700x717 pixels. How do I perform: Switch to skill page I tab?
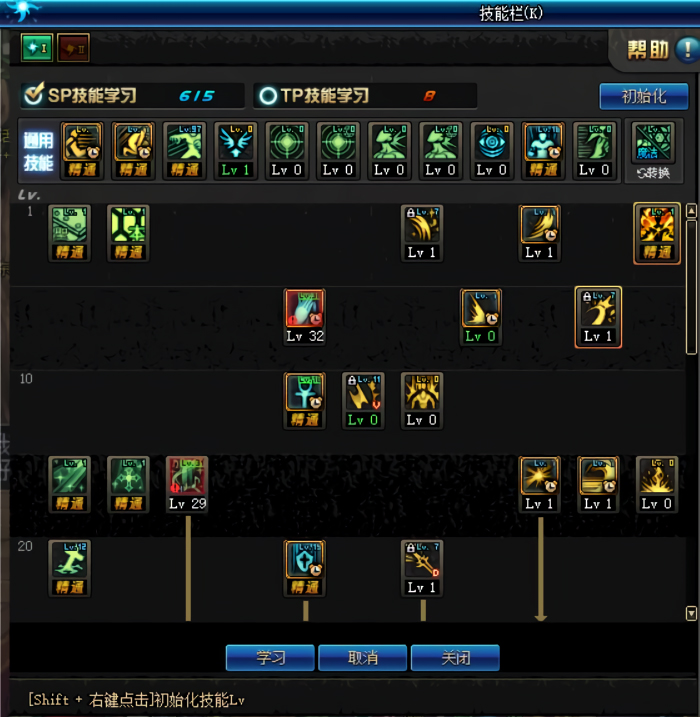coord(37,48)
